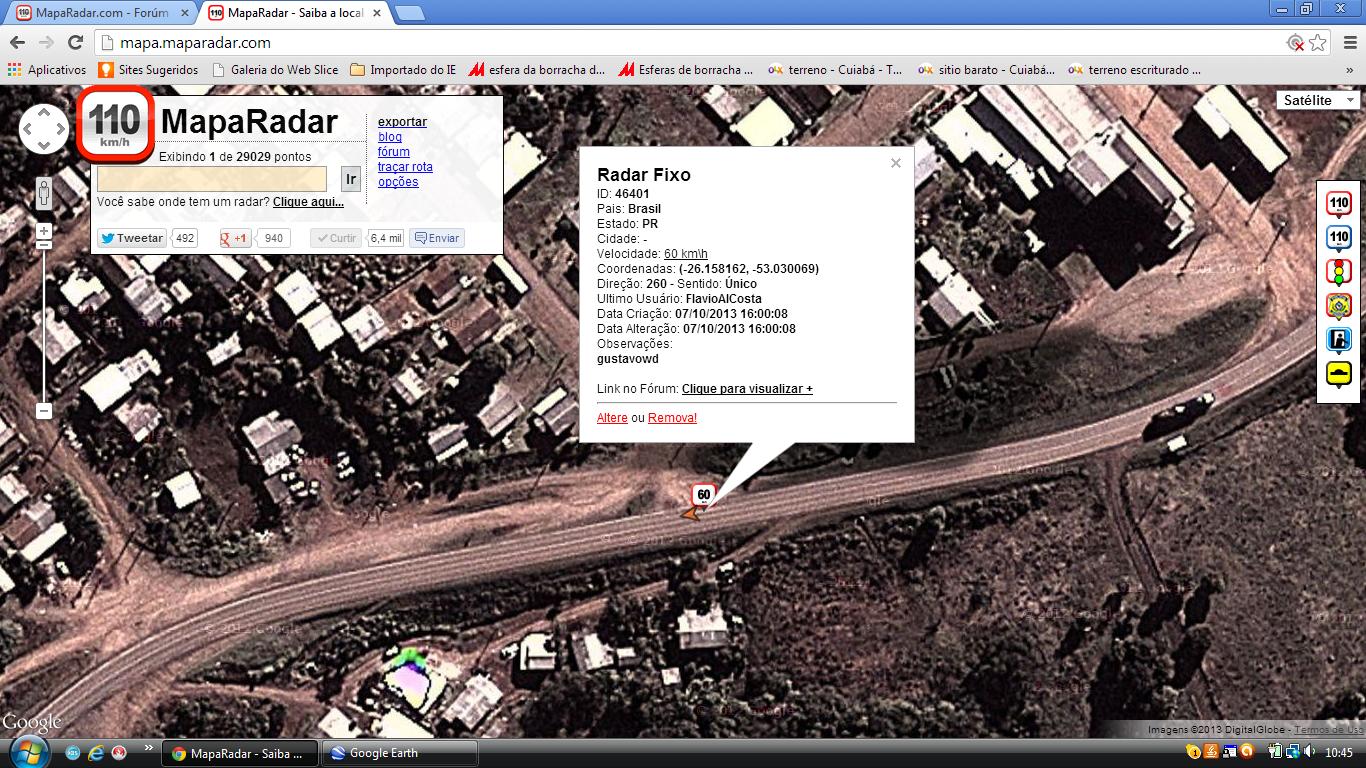
Task: Click the traçar rota link
Action: 405,167
